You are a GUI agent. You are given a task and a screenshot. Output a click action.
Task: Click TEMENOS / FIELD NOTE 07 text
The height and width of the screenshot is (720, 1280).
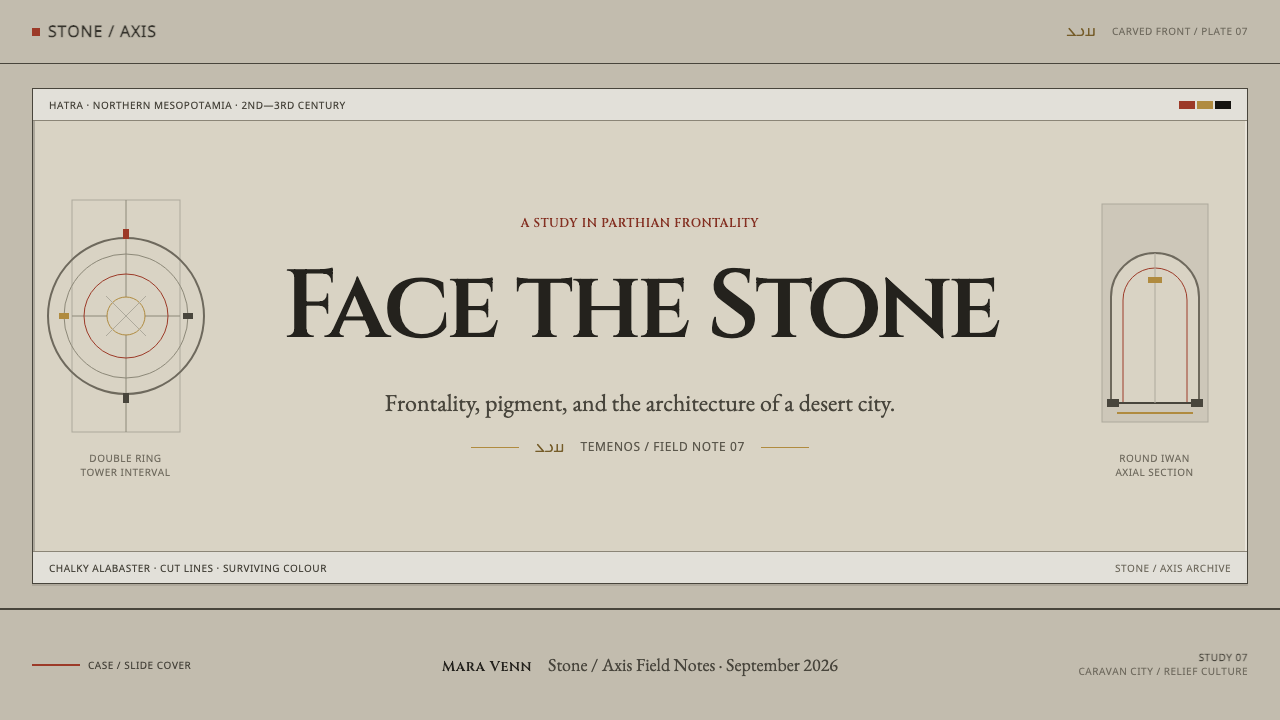[x=663, y=447]
